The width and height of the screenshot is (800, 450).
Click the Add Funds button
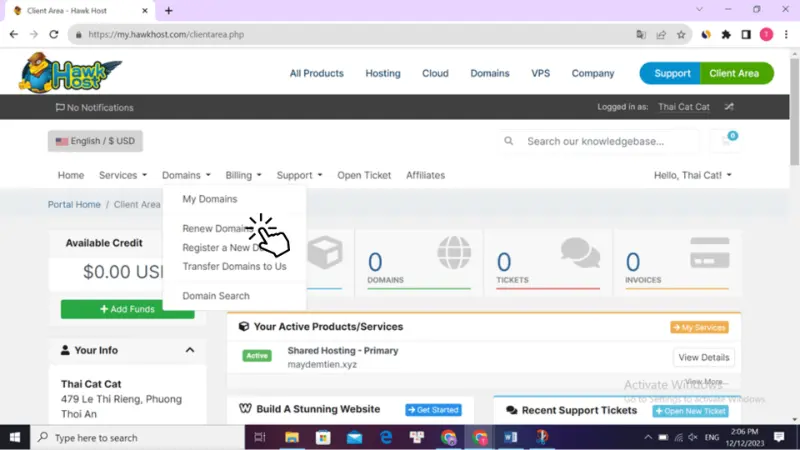[x=128, y=309]
